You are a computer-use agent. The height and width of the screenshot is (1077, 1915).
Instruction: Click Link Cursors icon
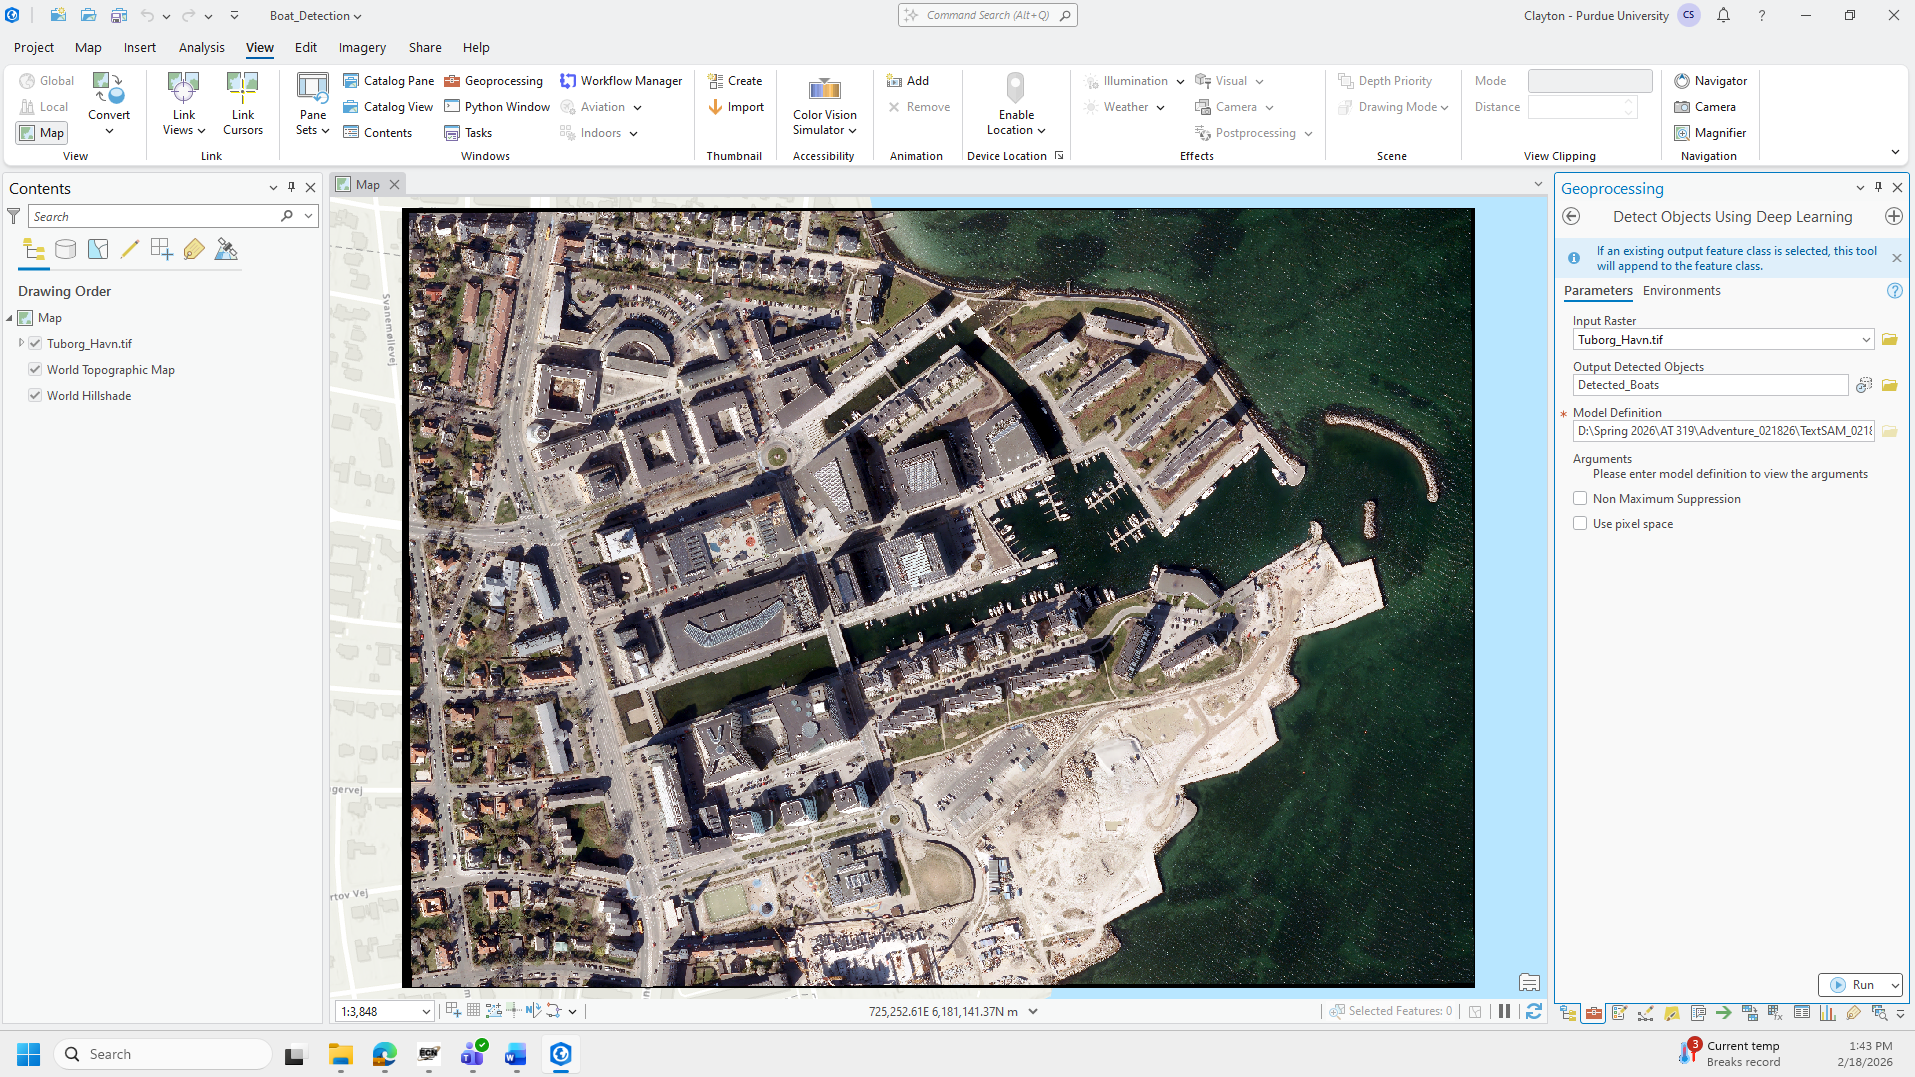coord(242,90)
